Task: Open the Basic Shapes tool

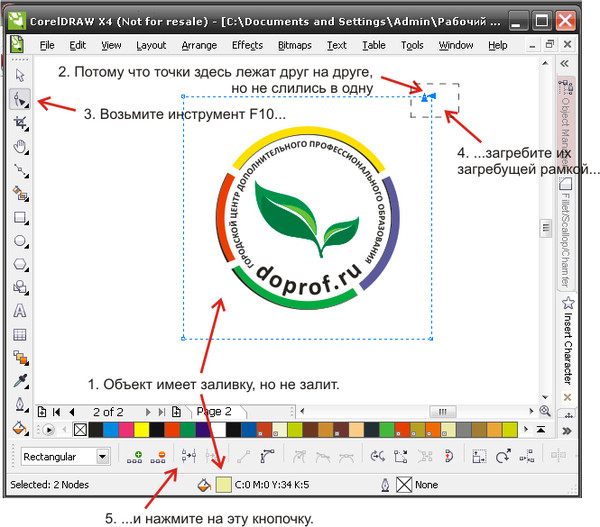Action: click(20, 287)
